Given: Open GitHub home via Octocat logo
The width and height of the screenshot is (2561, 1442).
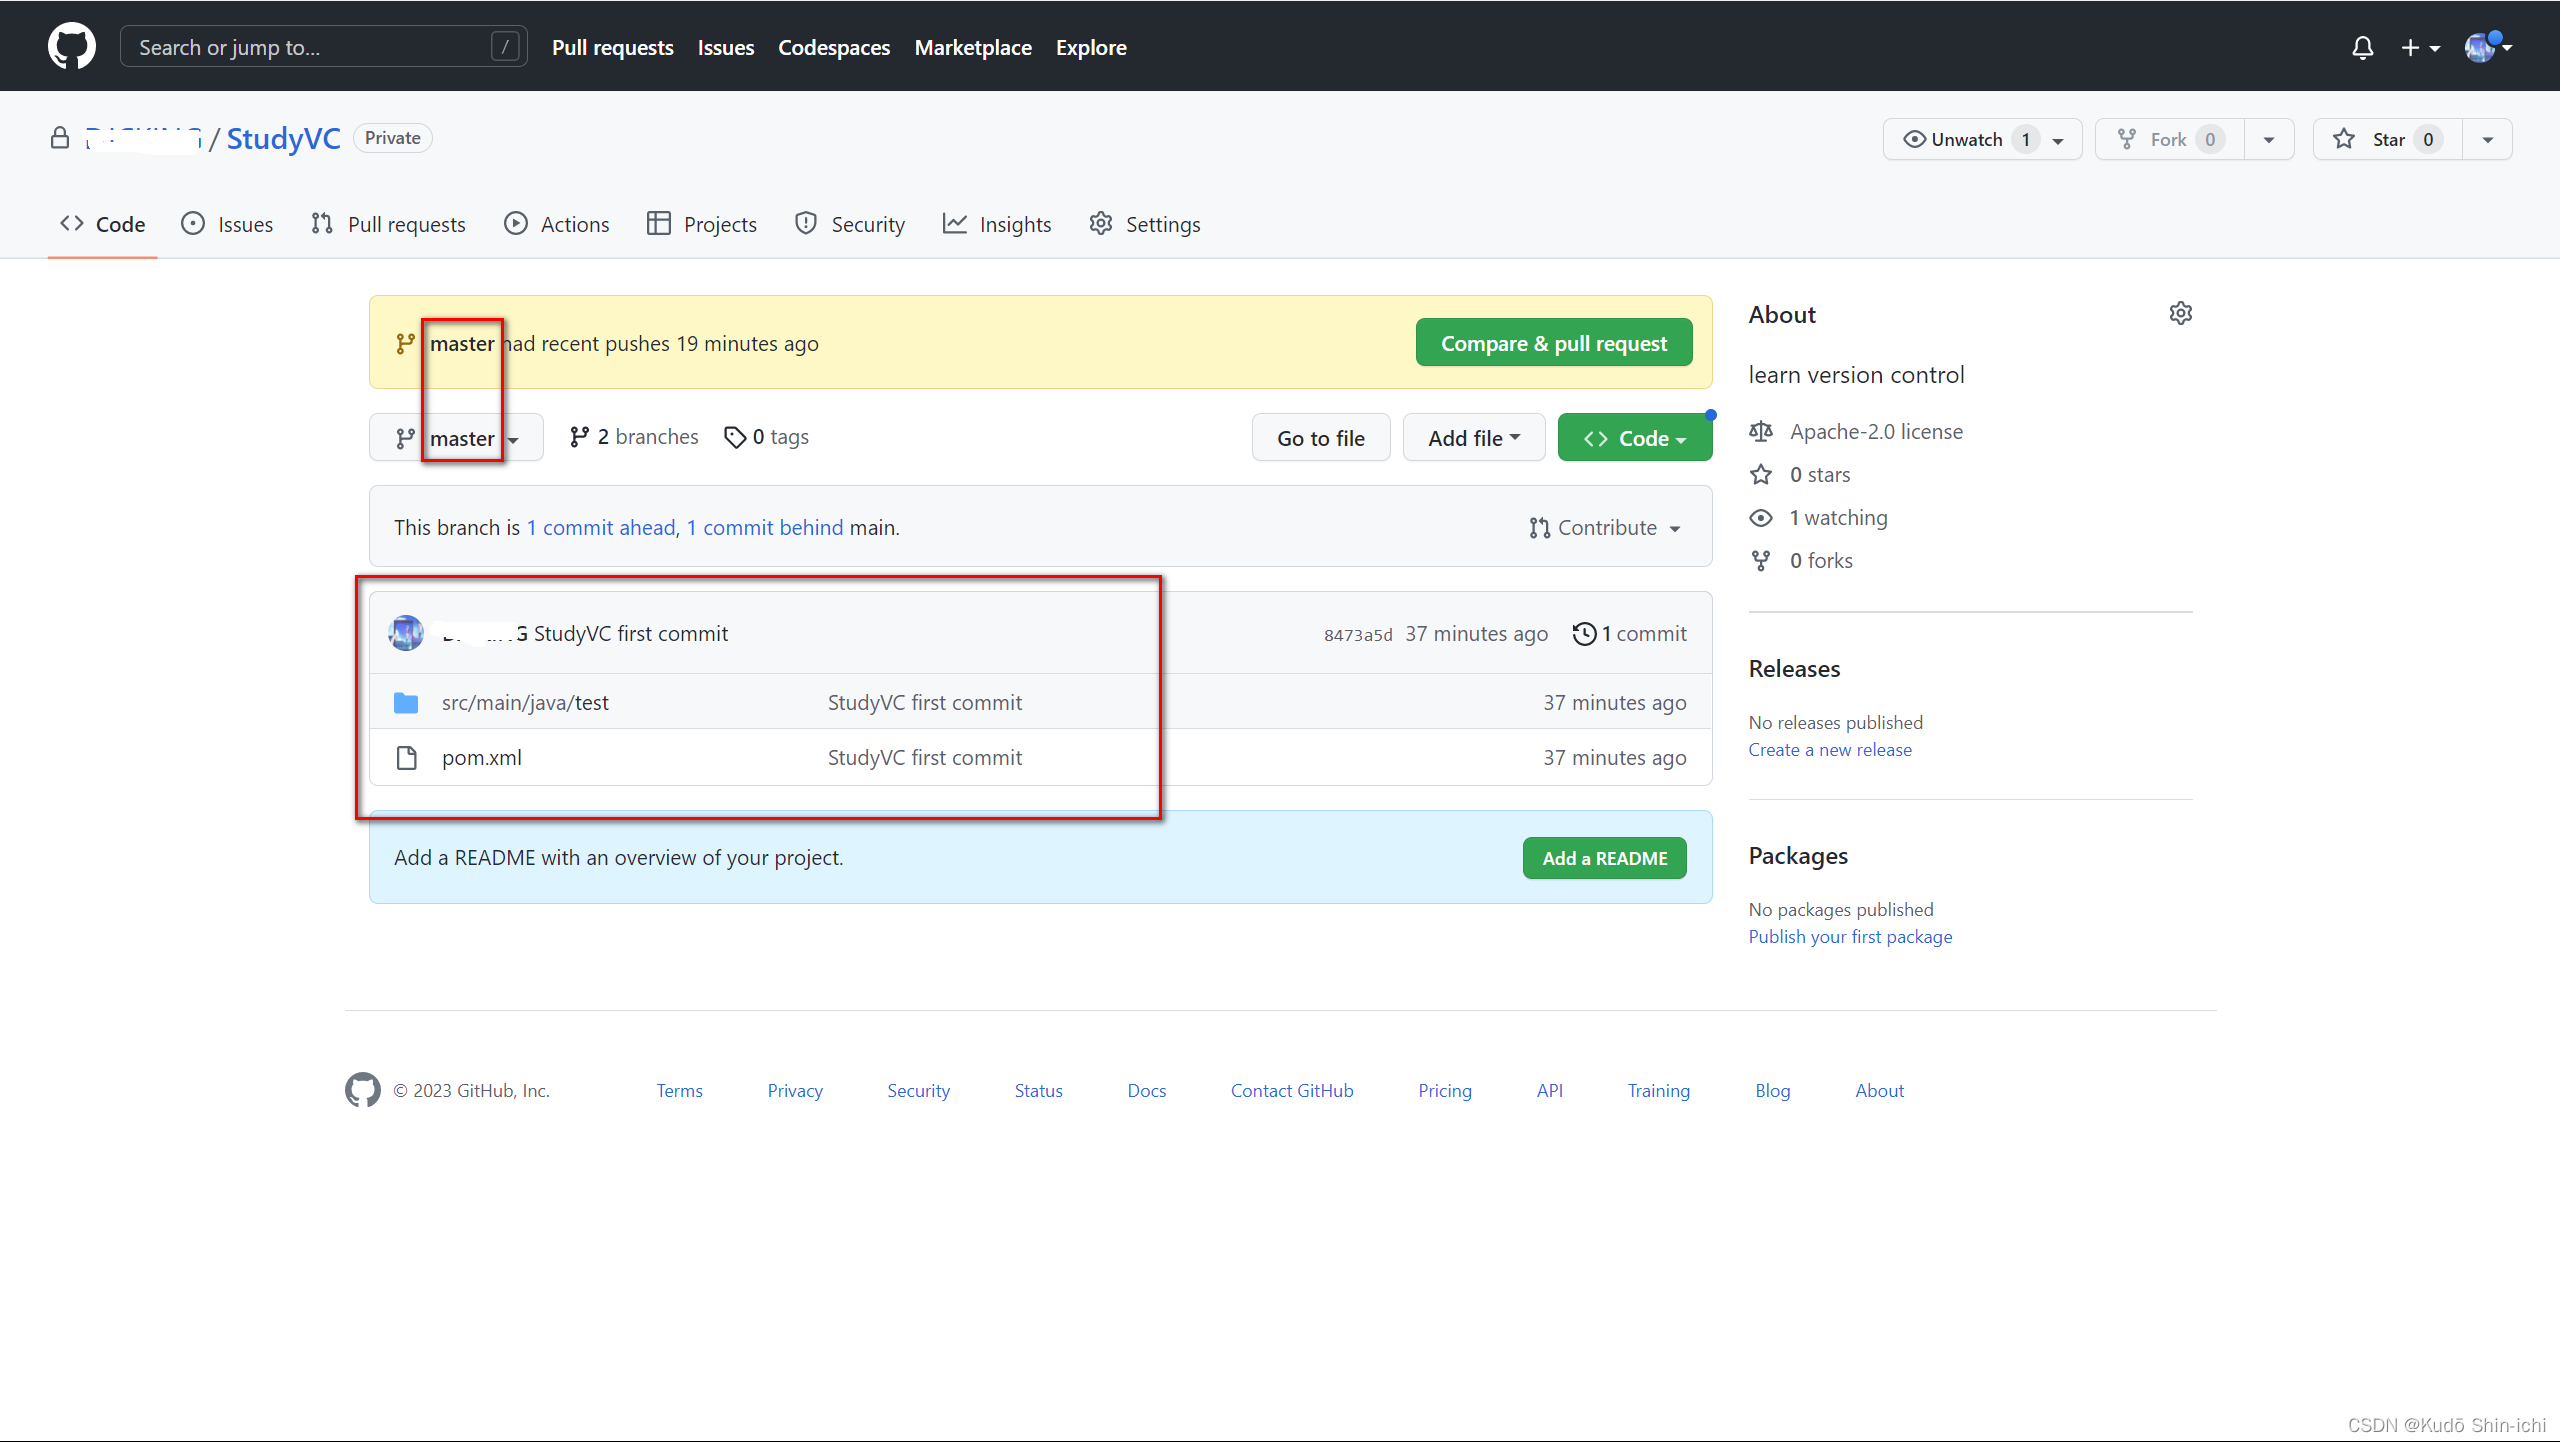Looking at the screenshot, I should click(x=71, y=47).
